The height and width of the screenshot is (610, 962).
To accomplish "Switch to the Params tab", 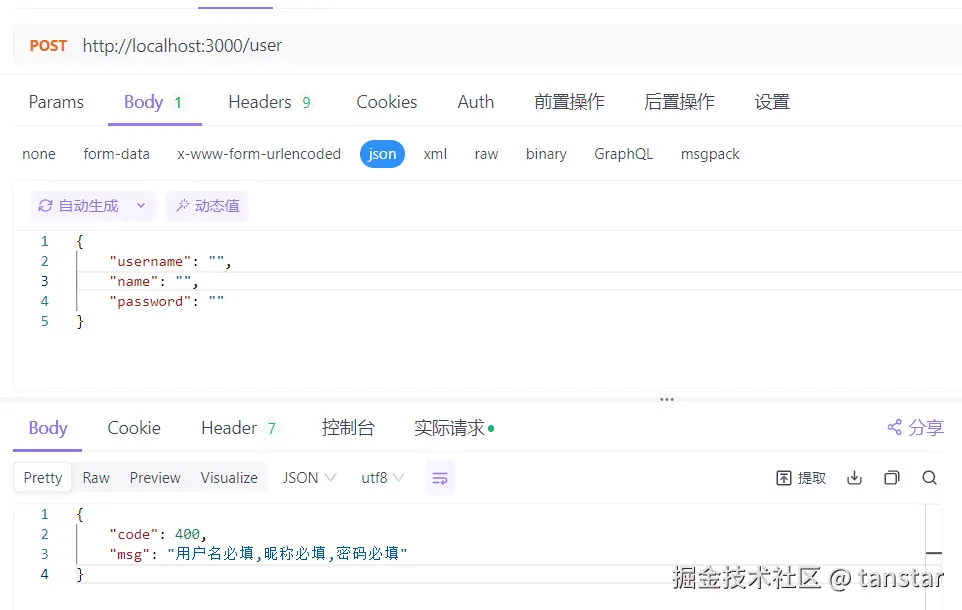I will [56, 102].
